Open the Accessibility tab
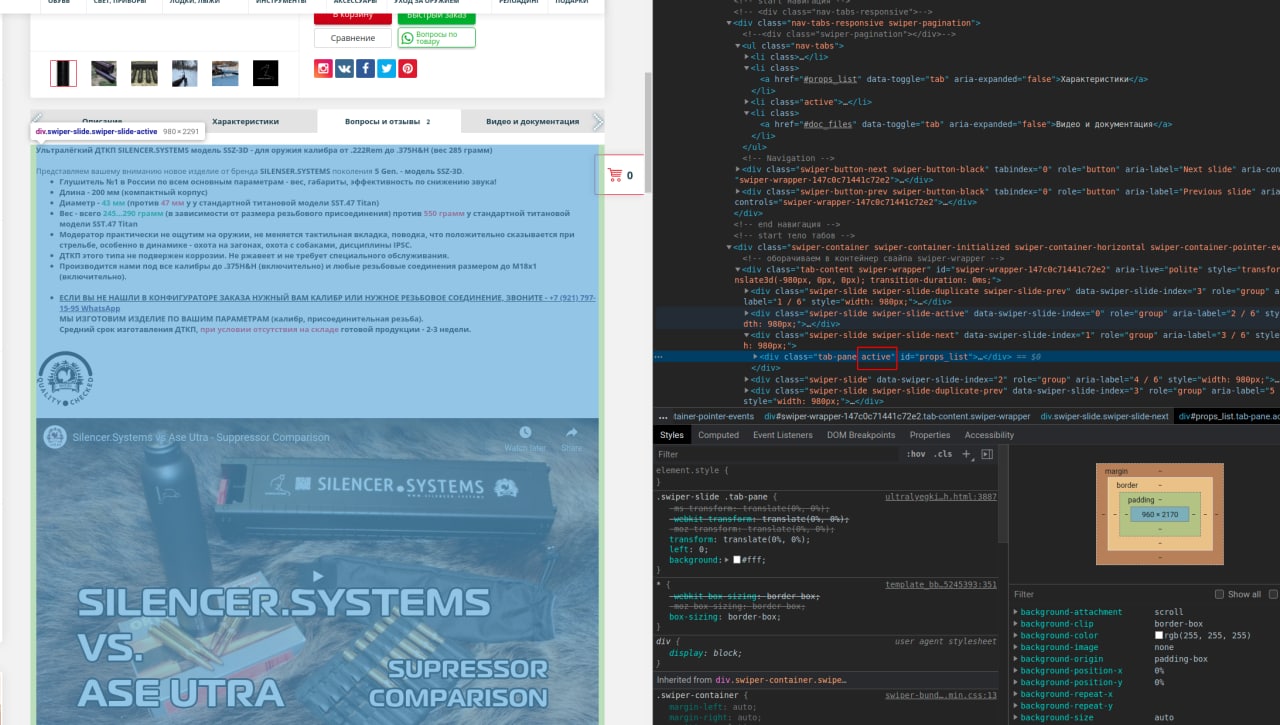 (989, 435)
